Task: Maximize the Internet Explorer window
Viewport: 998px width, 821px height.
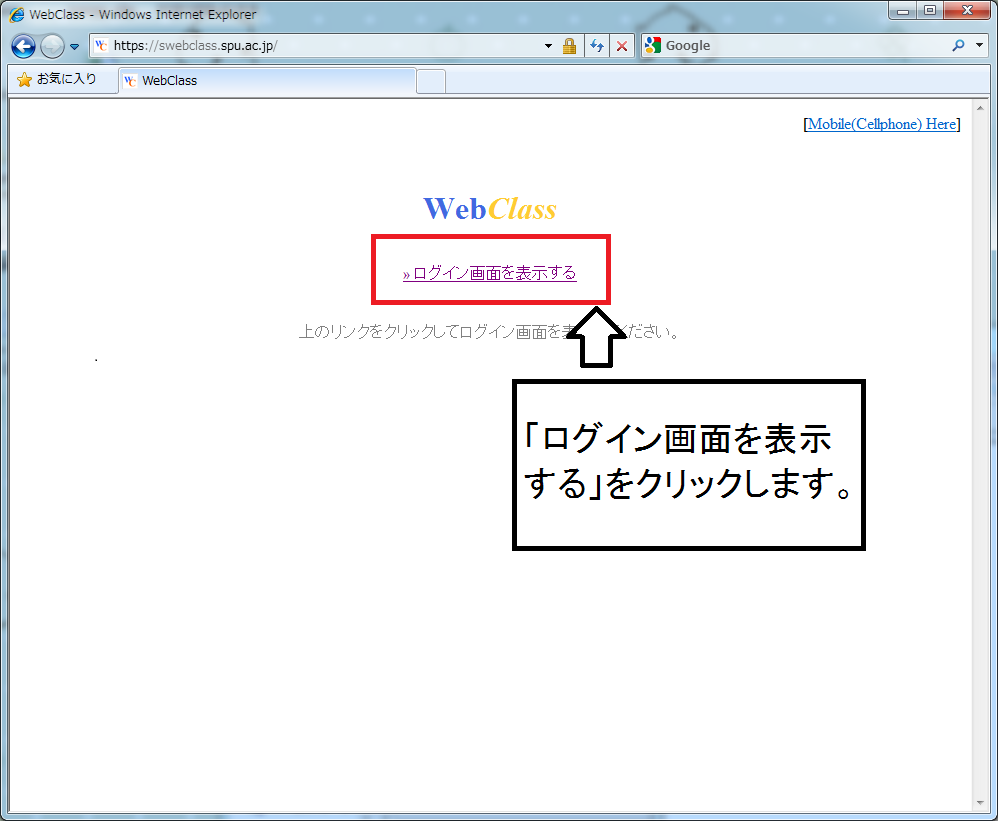Action: click(930, 11)
